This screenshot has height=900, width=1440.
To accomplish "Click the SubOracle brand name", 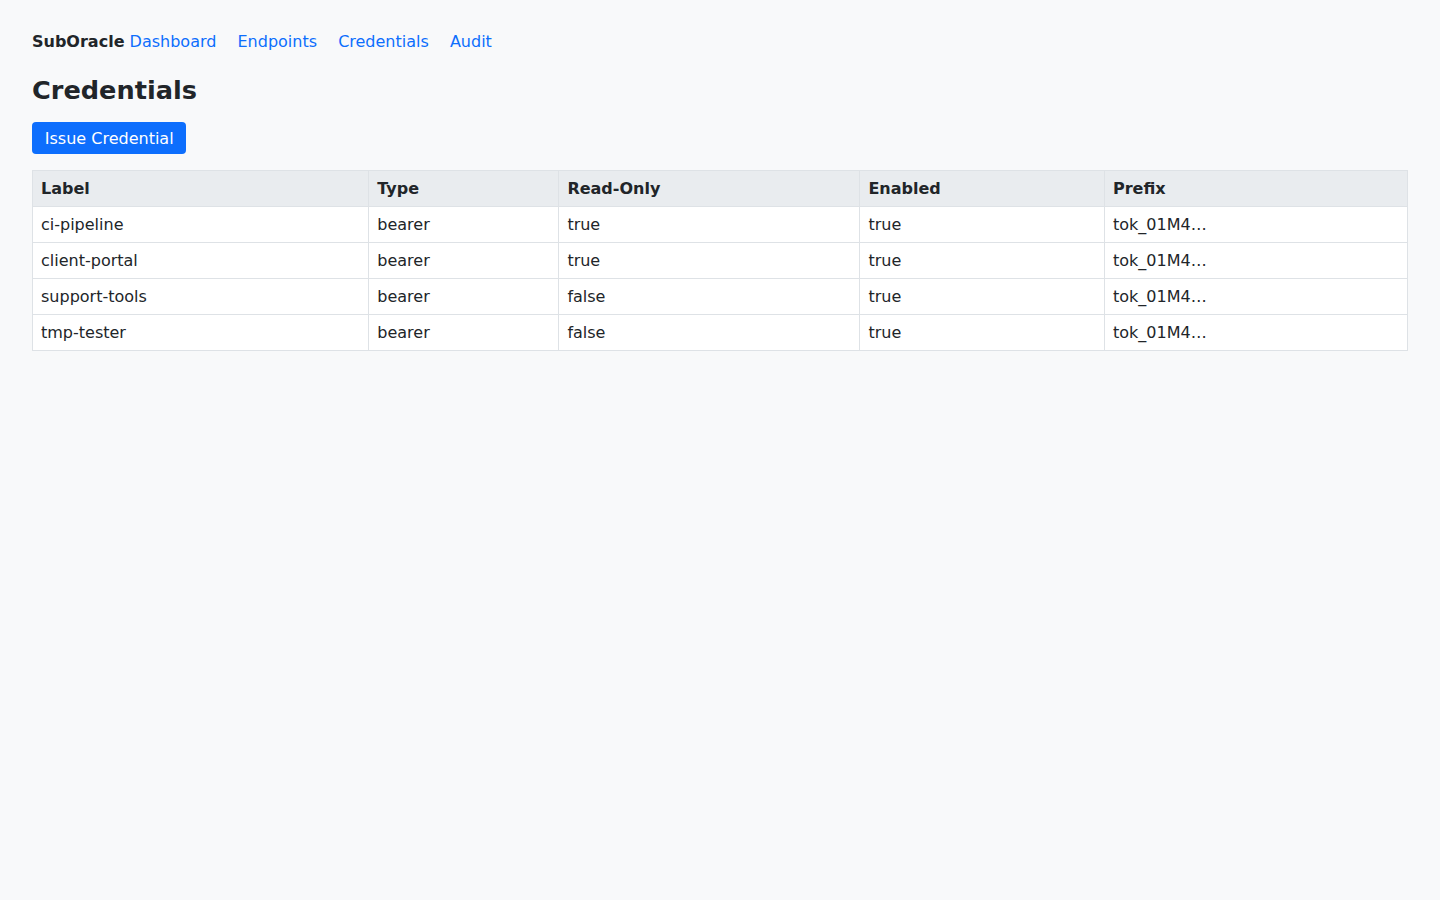I will [x=78, y=41].
